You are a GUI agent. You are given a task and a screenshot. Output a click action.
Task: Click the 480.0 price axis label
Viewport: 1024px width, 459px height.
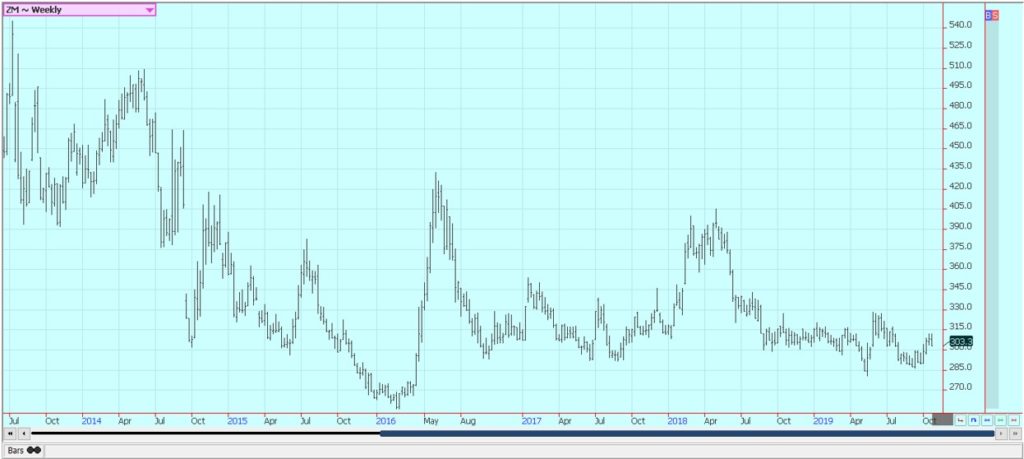pos(962,106)
